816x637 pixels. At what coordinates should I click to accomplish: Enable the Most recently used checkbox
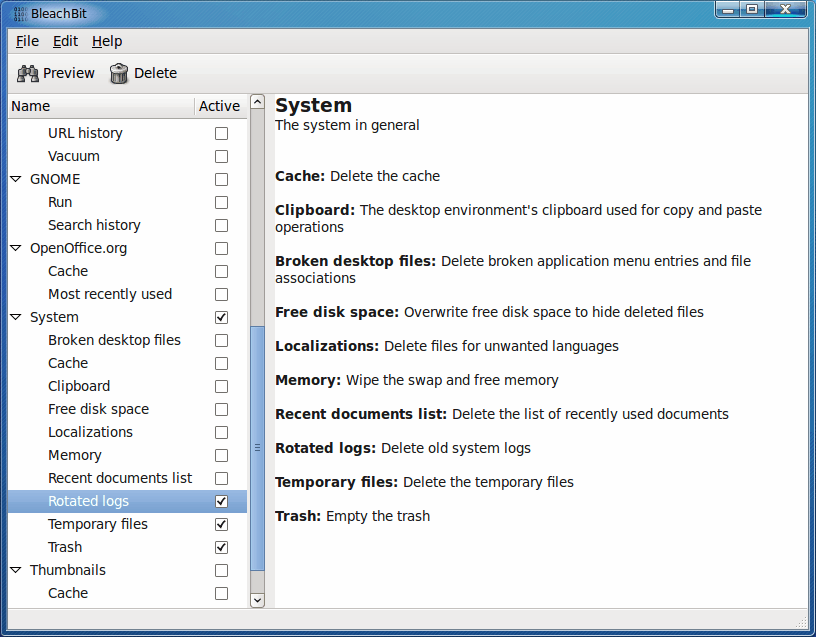point(221,294)
